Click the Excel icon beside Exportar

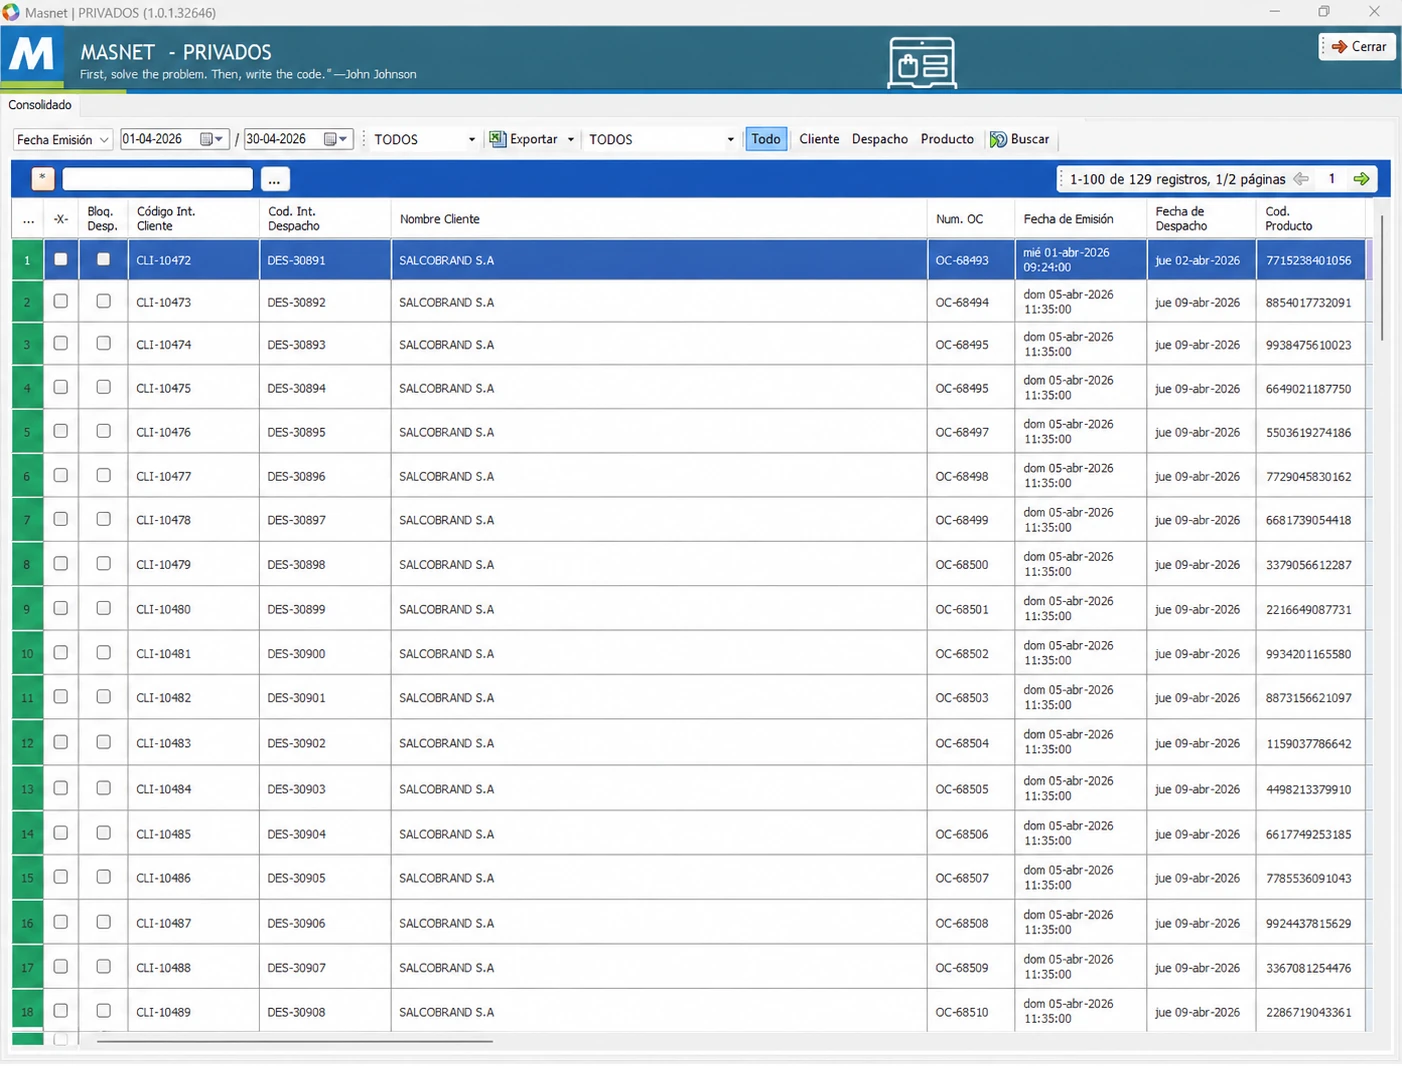497,139
